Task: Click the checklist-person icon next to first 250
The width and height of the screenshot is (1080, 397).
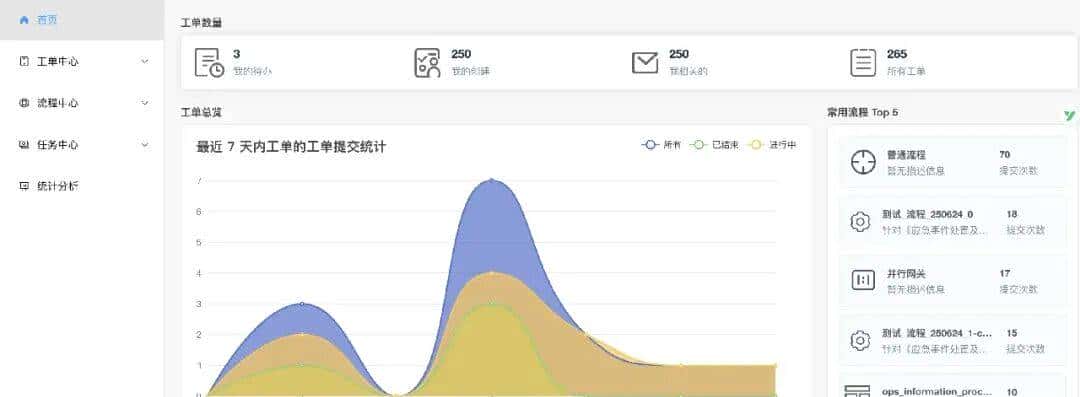Action: 427,63
